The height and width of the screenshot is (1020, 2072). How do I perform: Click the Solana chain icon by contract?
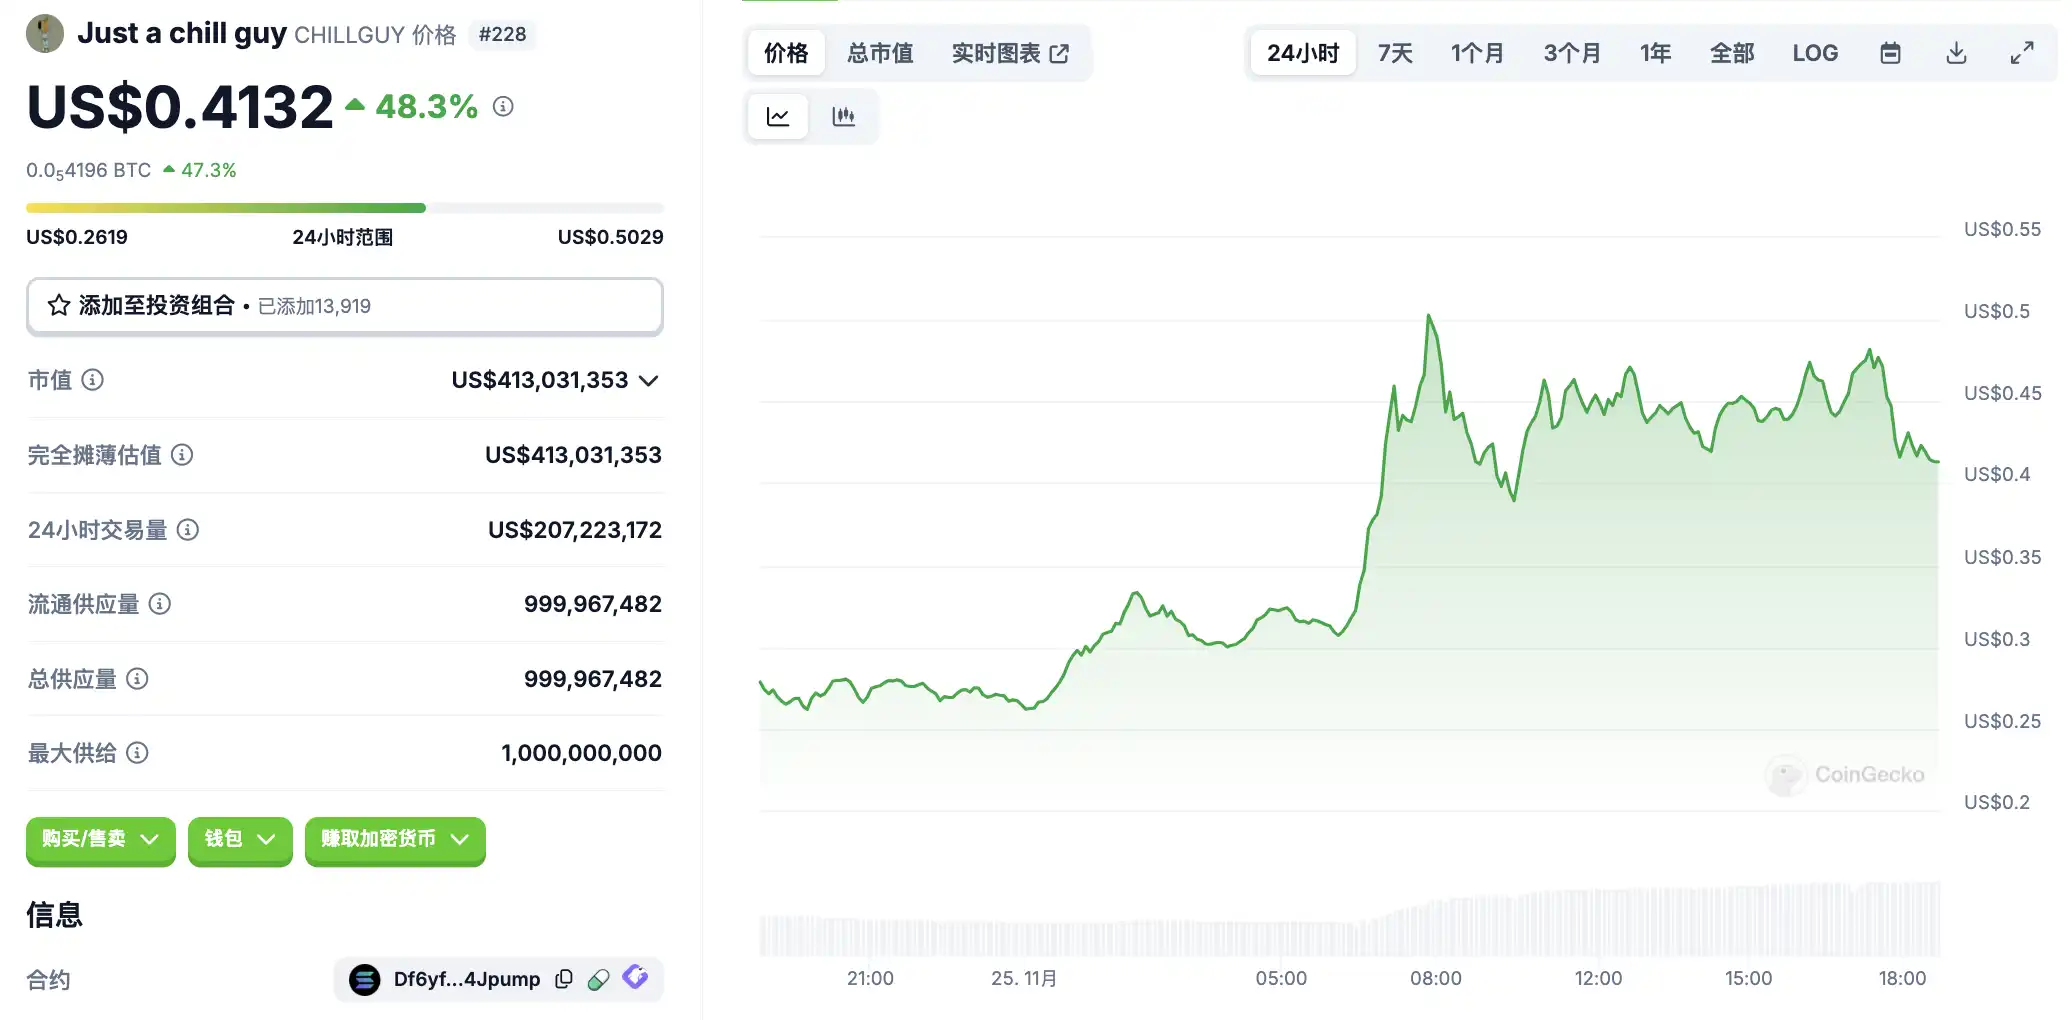pyautogui.click(x=365, y=980)
